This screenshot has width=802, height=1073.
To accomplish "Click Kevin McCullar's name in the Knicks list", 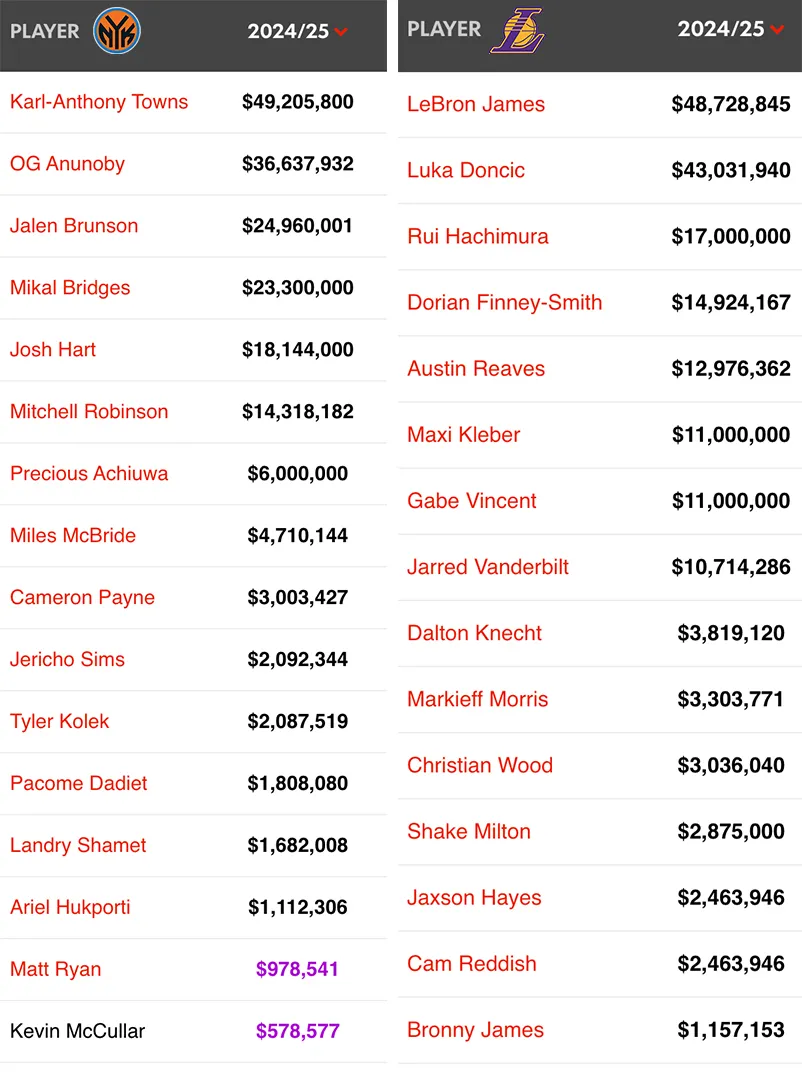I will [x=77, y=1031].
